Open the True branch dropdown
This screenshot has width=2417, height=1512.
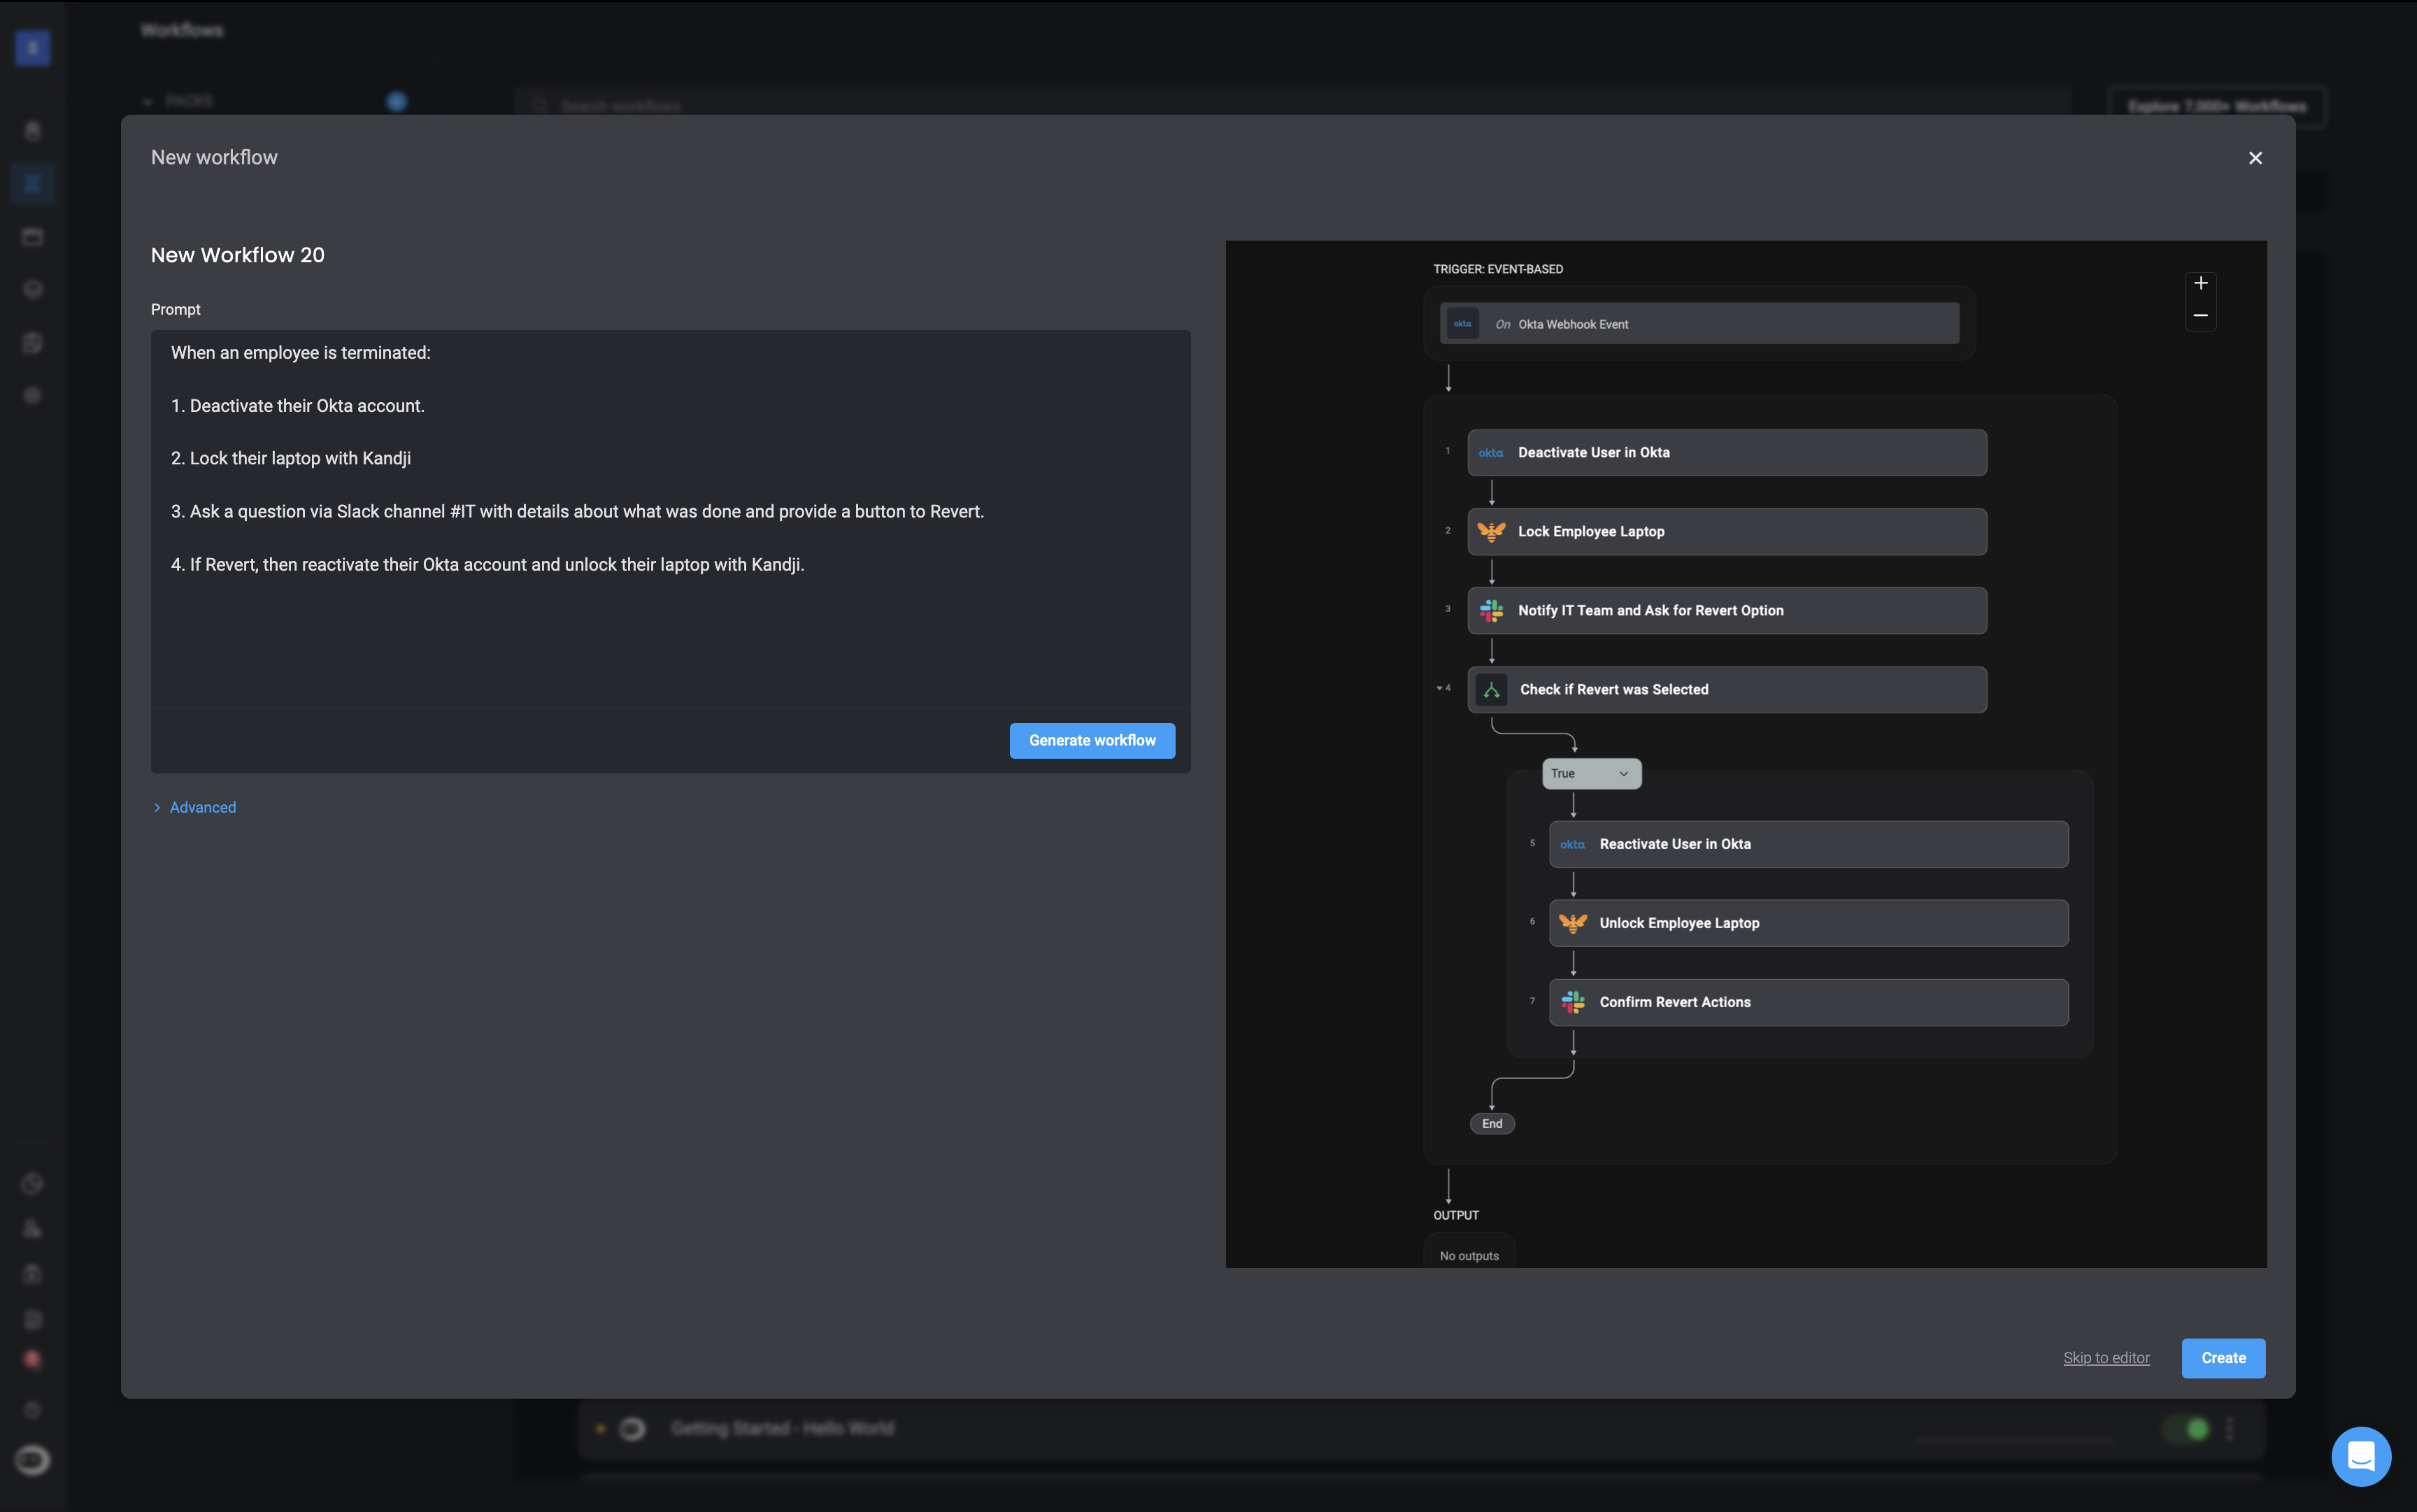tap(1591, 774)
